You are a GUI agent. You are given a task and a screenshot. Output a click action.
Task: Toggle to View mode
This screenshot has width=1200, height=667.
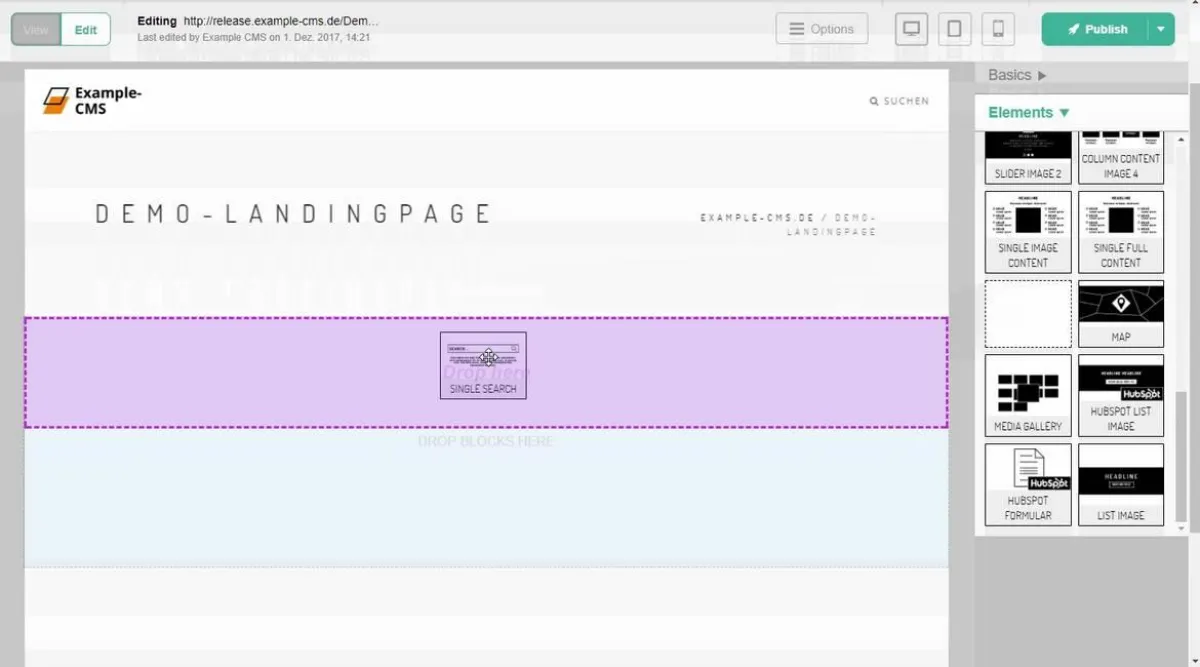(x=36, y=30)
